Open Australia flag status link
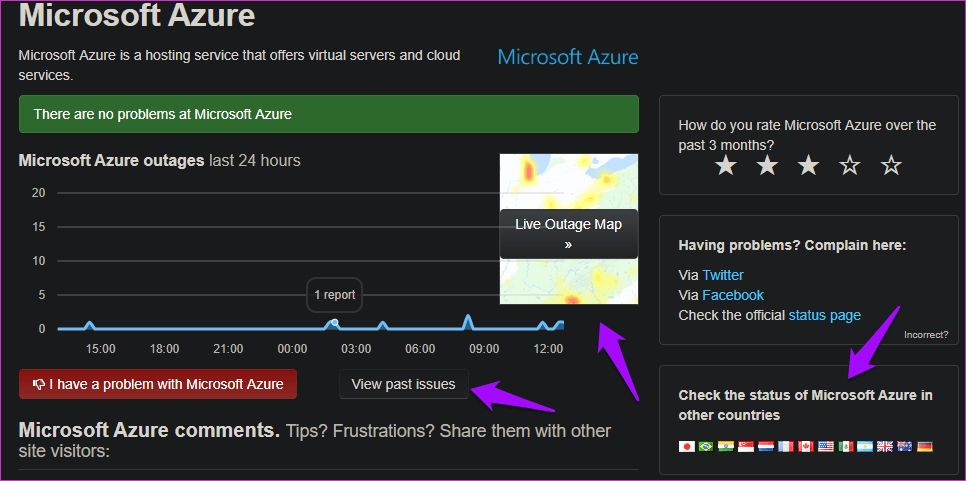This screenshot has height=481, width=966. click(x=904, y=447)
